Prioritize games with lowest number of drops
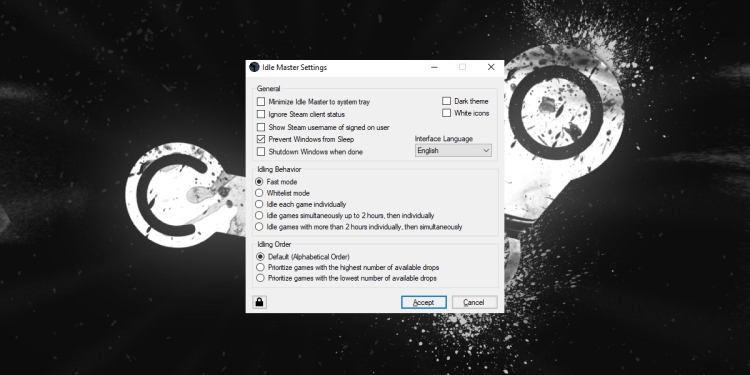The height and width of the screenshot is (375, 750). click(x=260, y=278)
